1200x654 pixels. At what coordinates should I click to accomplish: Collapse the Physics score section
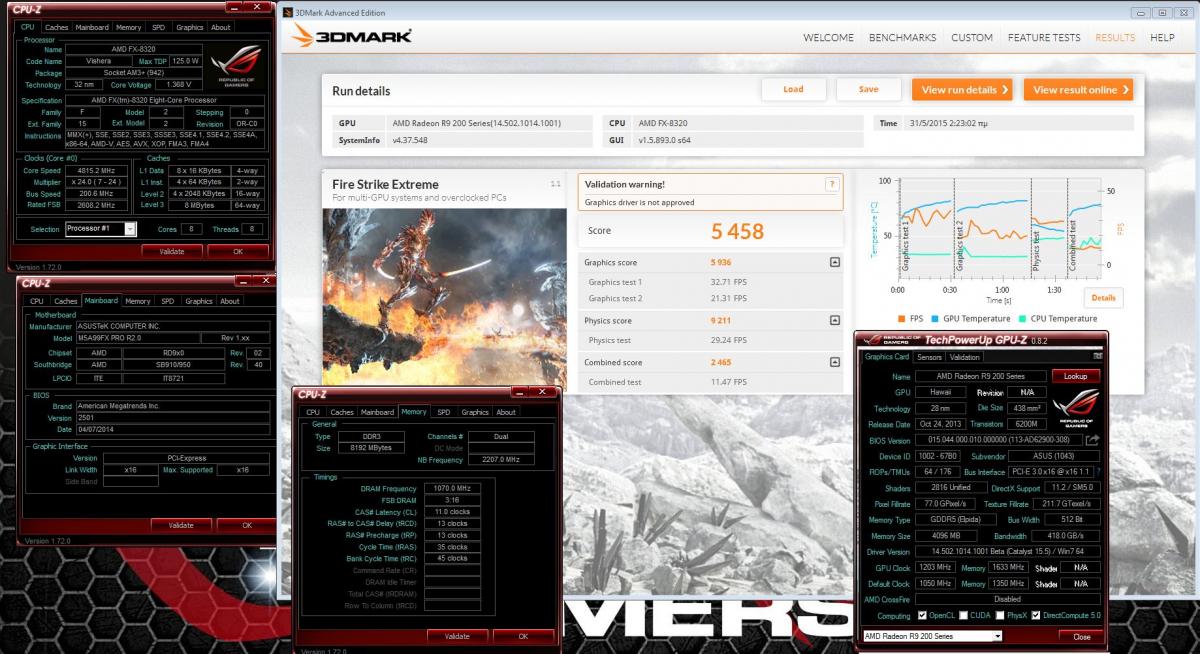click(x=834, y=320)
